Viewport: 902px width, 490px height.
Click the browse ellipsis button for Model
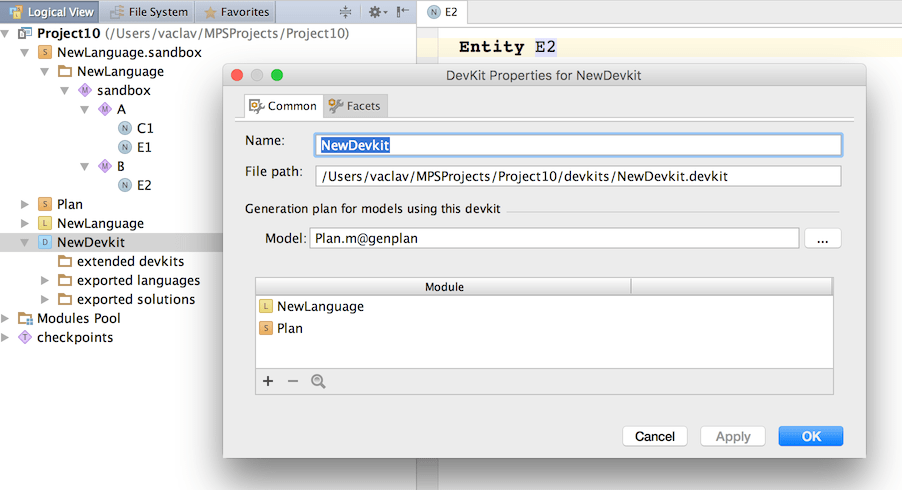click(822, 239)
